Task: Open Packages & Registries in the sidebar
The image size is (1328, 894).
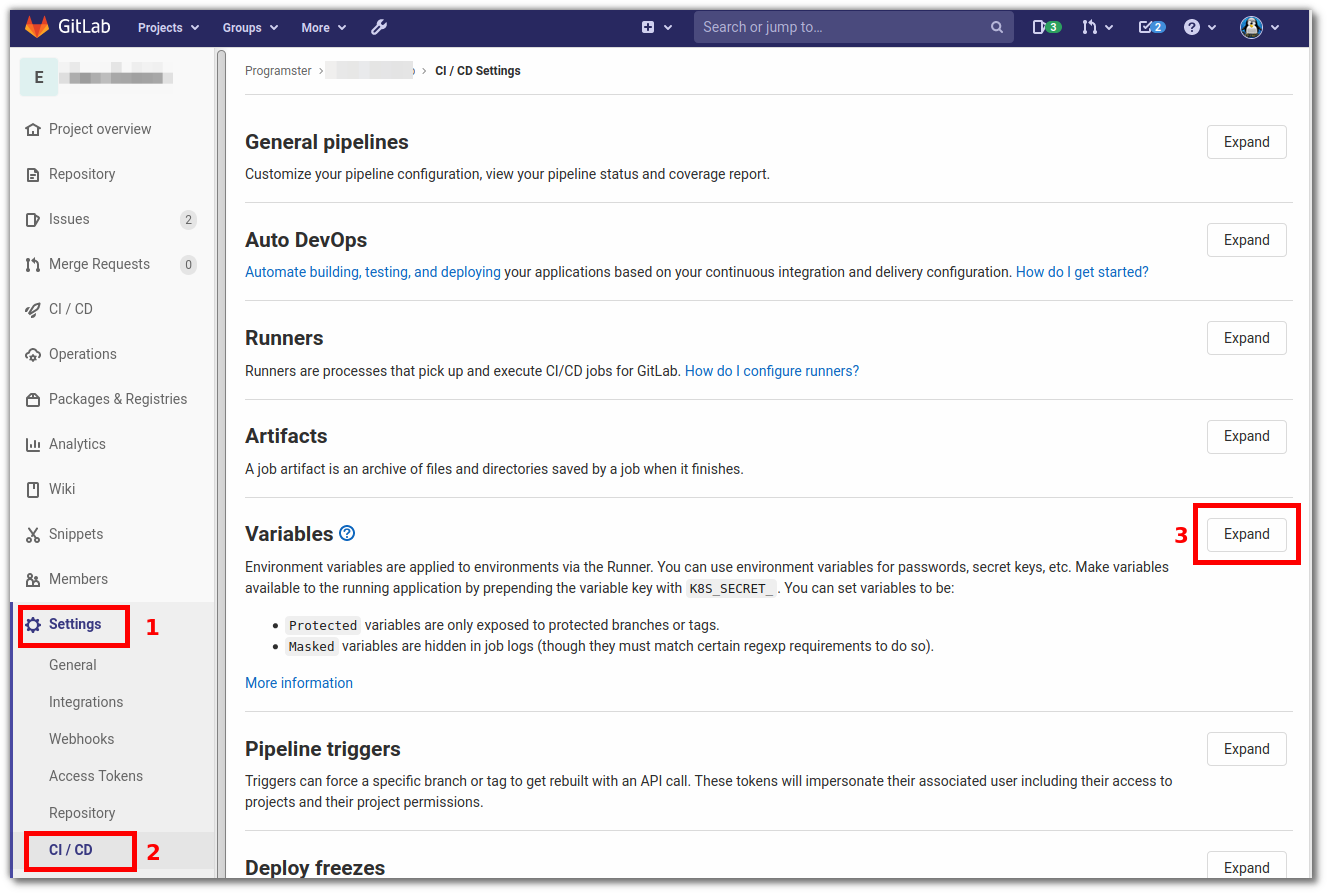Action: coord(118,398)
